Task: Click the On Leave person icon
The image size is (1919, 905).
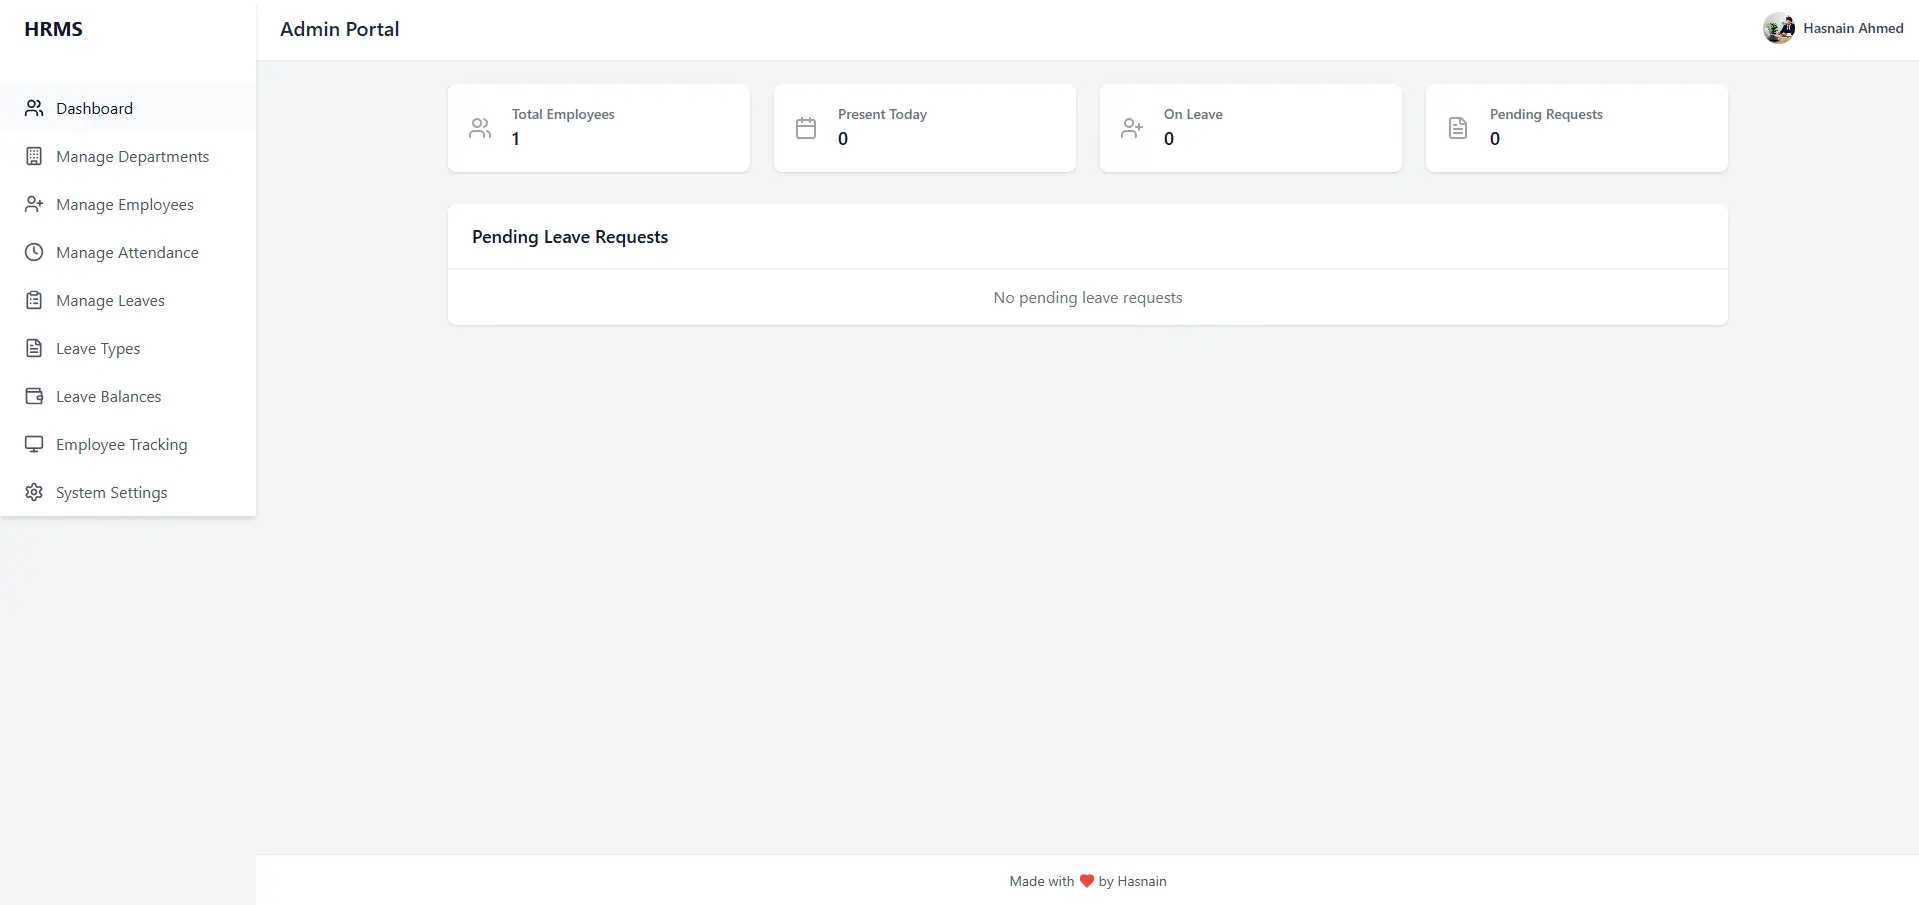Action: [x=1131, y=127]
